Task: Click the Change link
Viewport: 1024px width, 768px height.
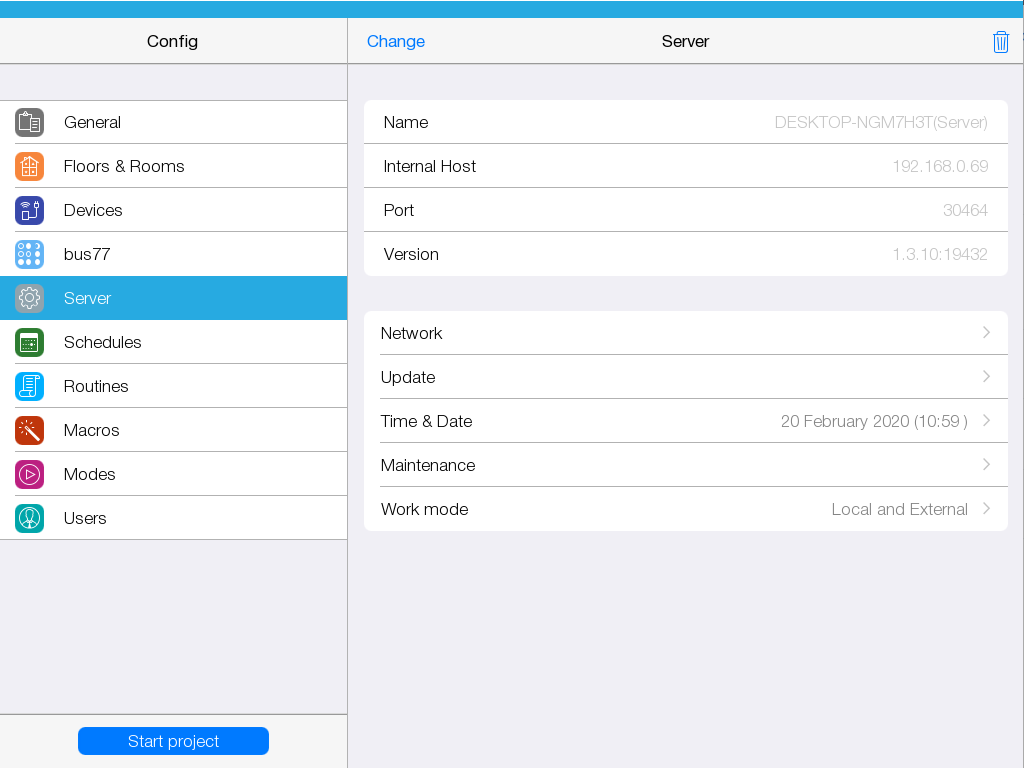Action: [x=396, y=41]
